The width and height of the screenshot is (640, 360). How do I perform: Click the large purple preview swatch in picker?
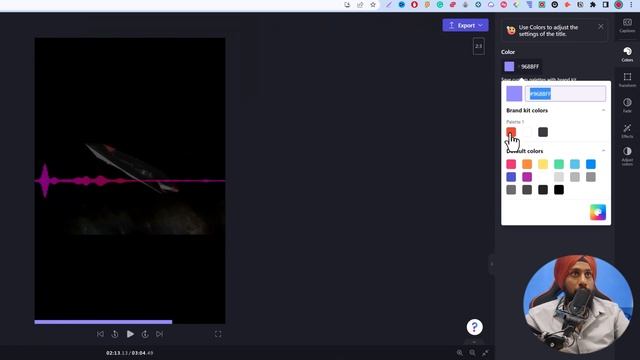click(514, 94)
